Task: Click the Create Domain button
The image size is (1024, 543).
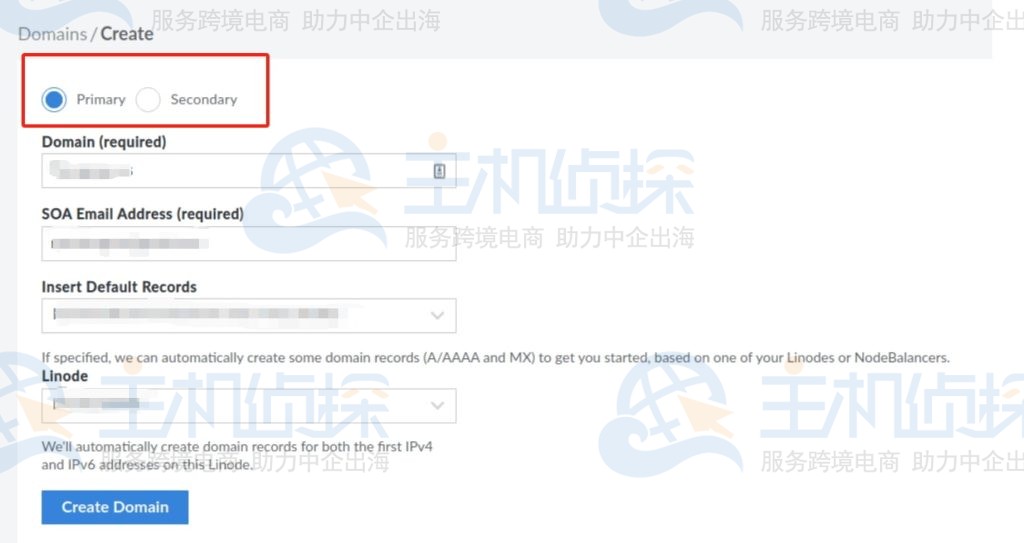Action: coord(115,507)
